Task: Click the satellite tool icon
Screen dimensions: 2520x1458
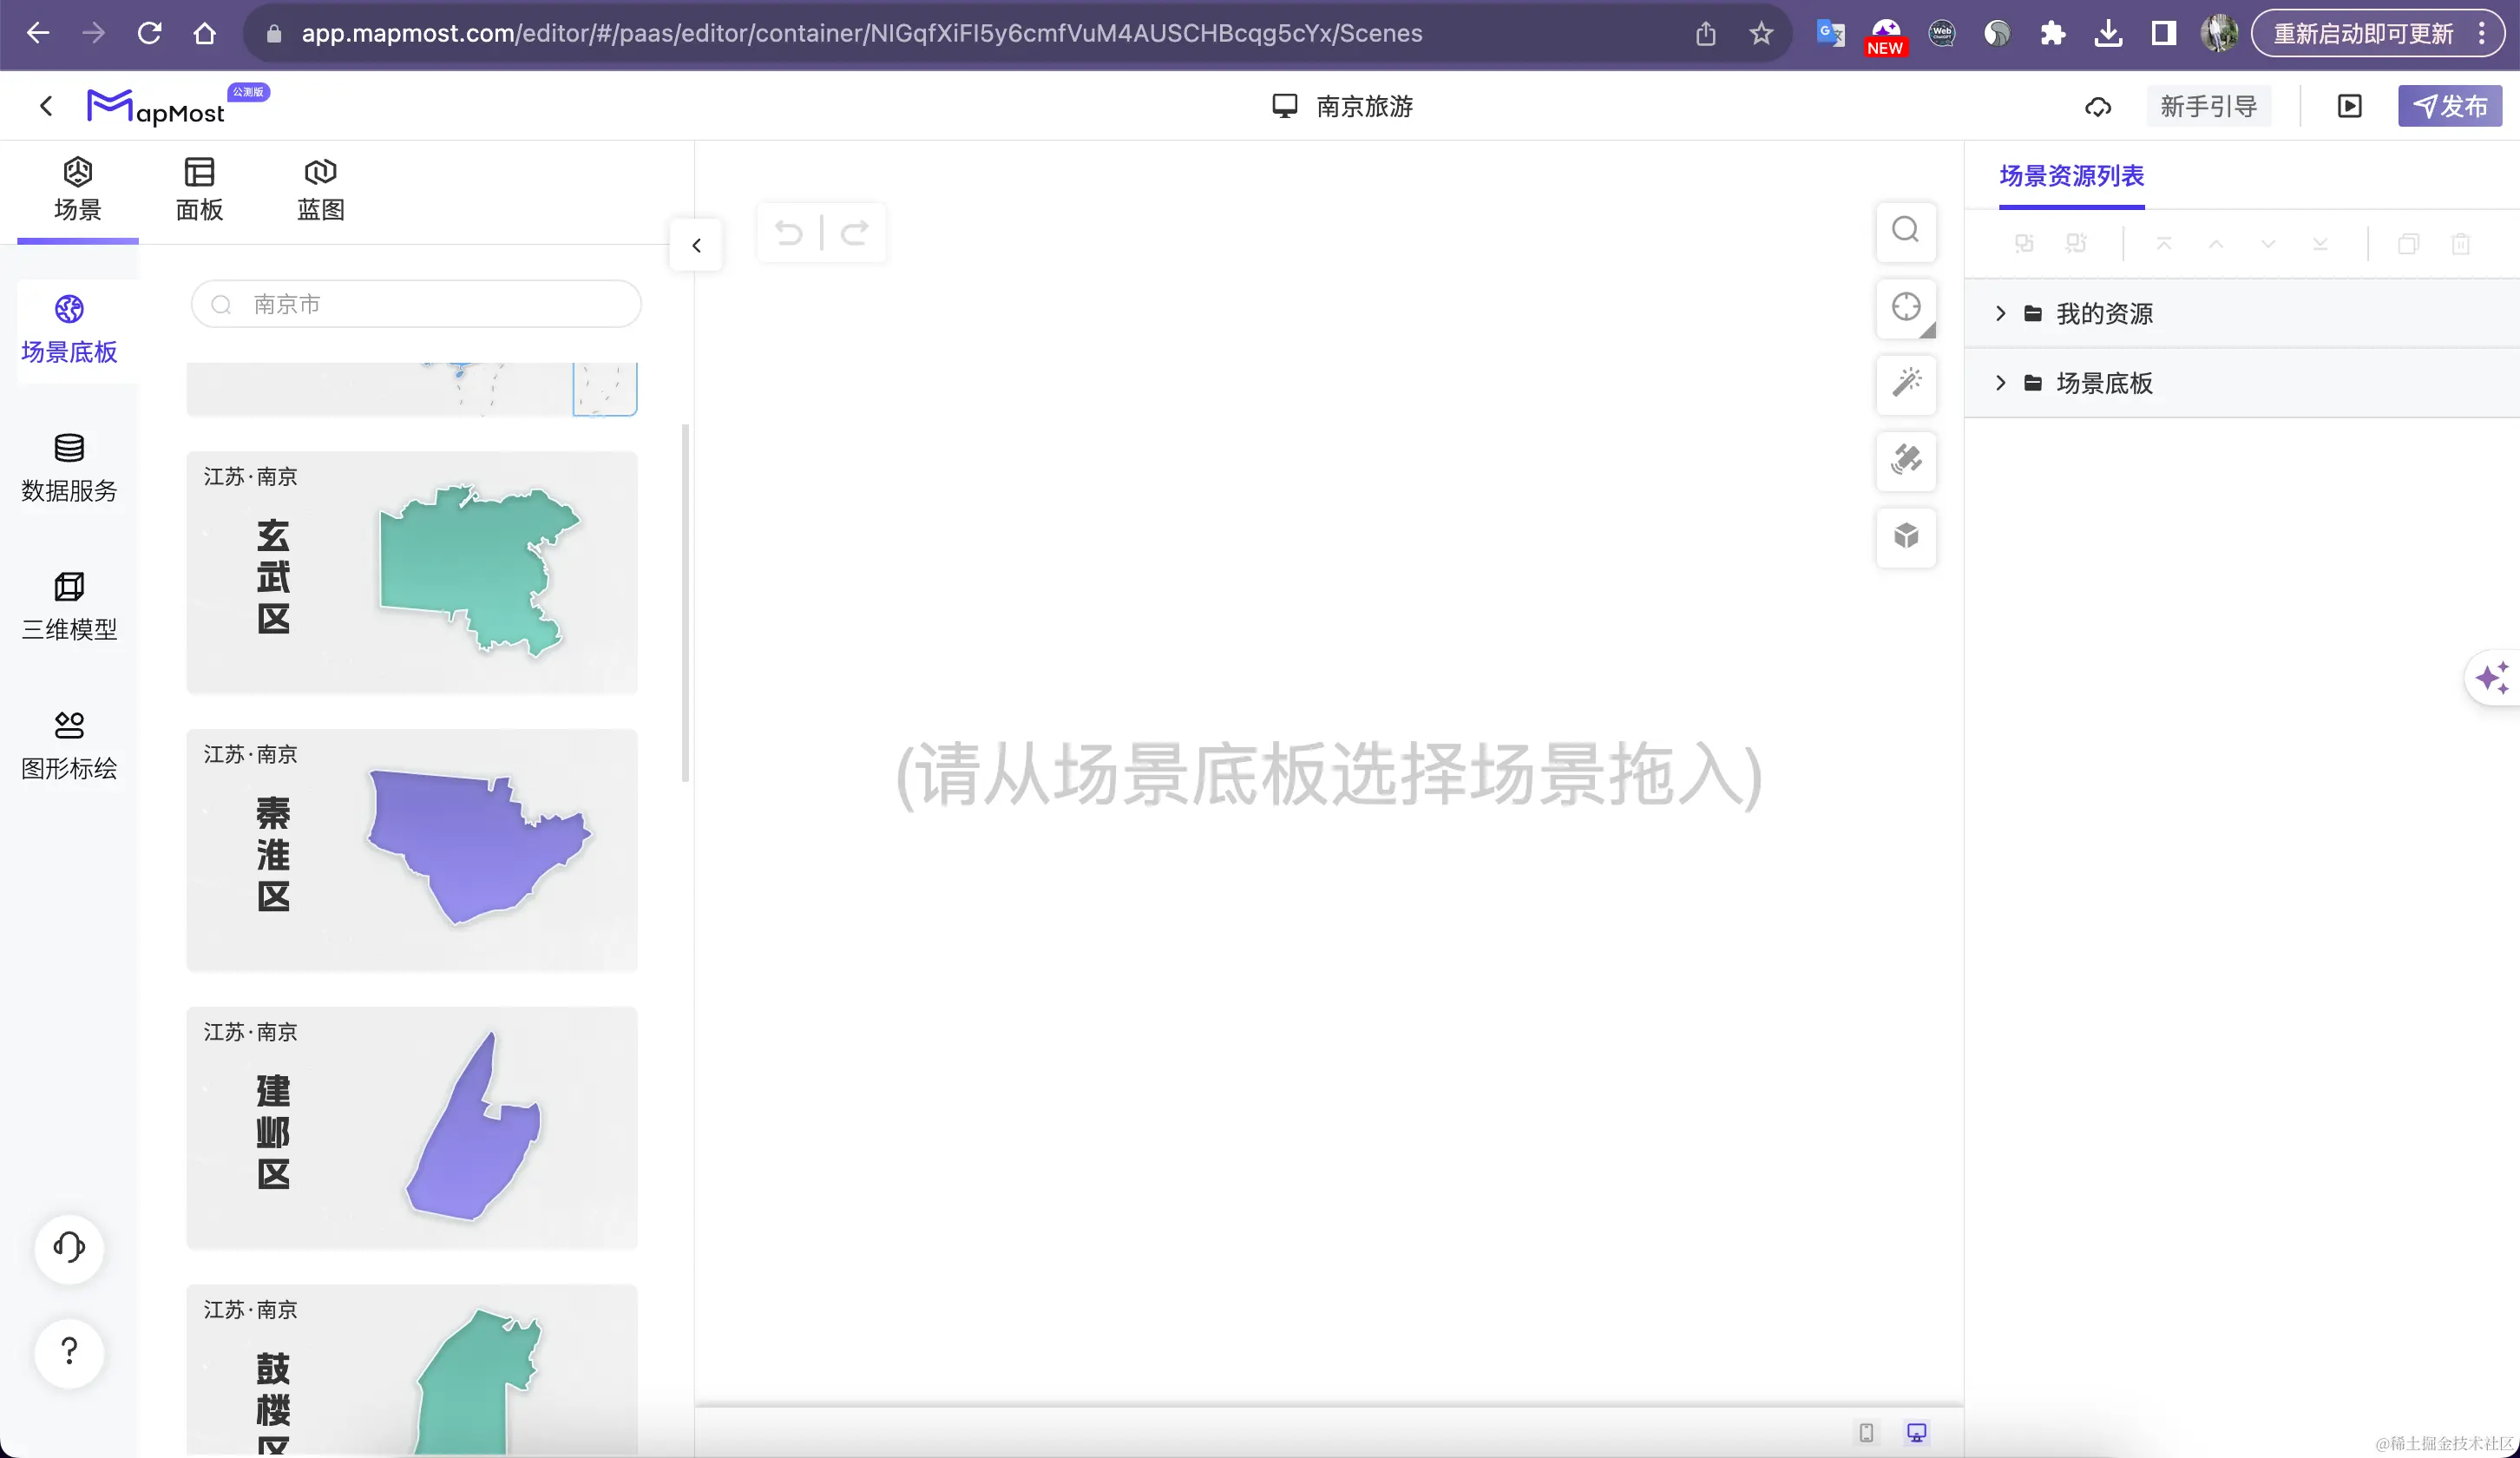Action: pos(1906,460)
